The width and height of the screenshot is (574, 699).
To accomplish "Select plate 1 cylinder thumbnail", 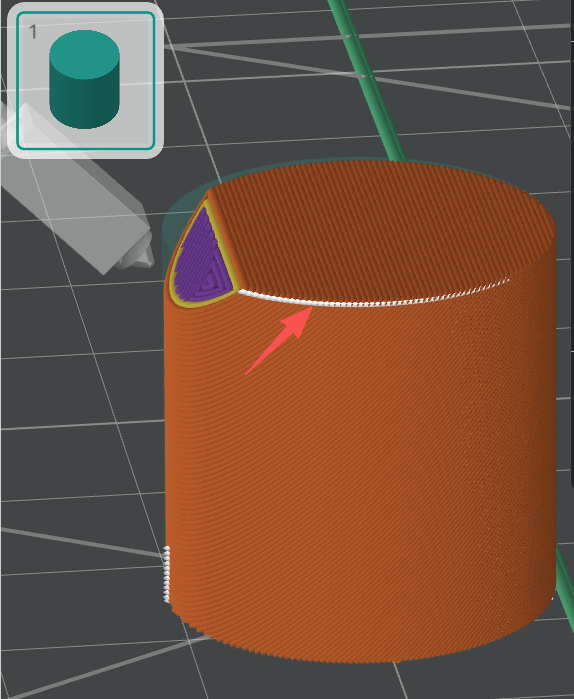I will click(x=85, y=81).
